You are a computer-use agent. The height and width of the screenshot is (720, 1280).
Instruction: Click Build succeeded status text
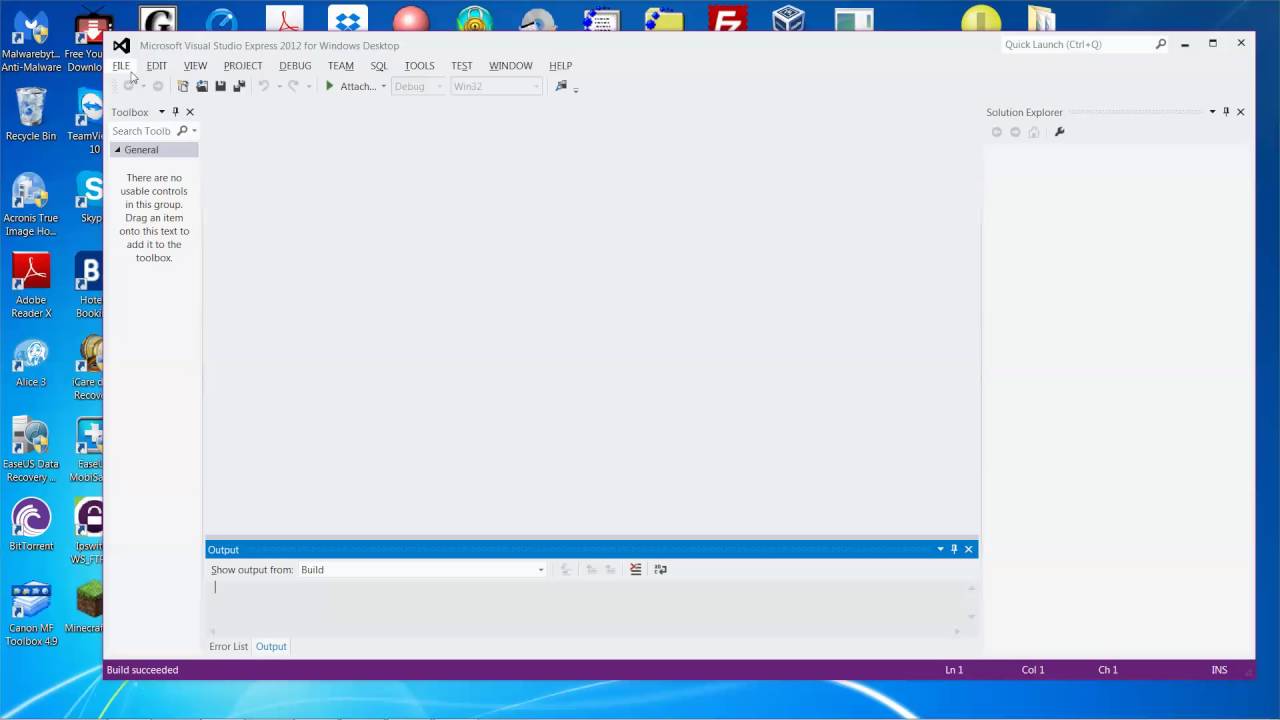click(x=142, y=670)
